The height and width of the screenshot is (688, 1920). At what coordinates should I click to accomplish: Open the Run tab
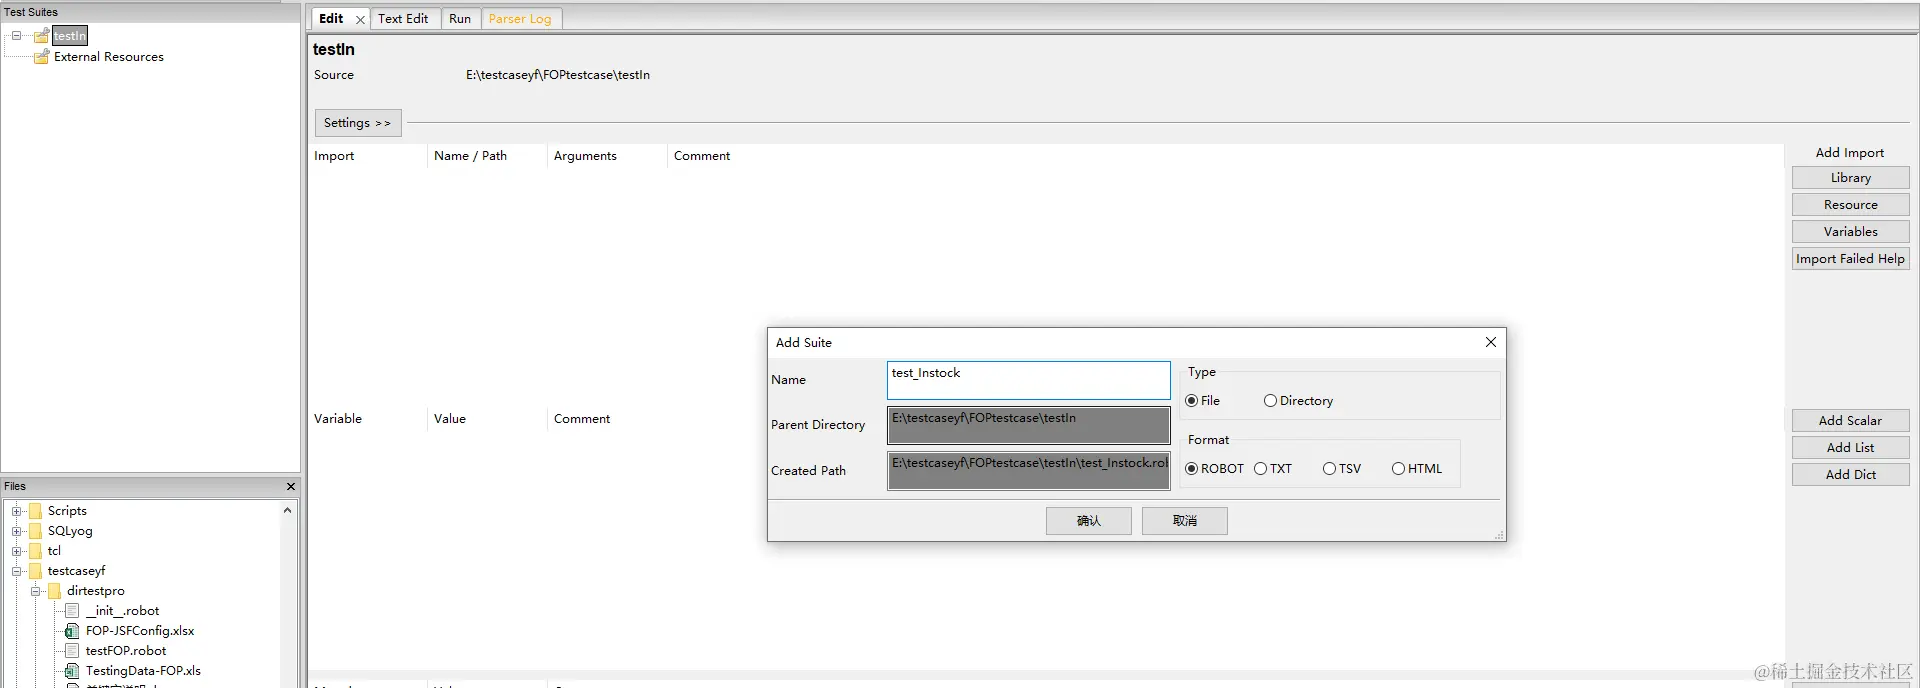[x=460, y=19]
